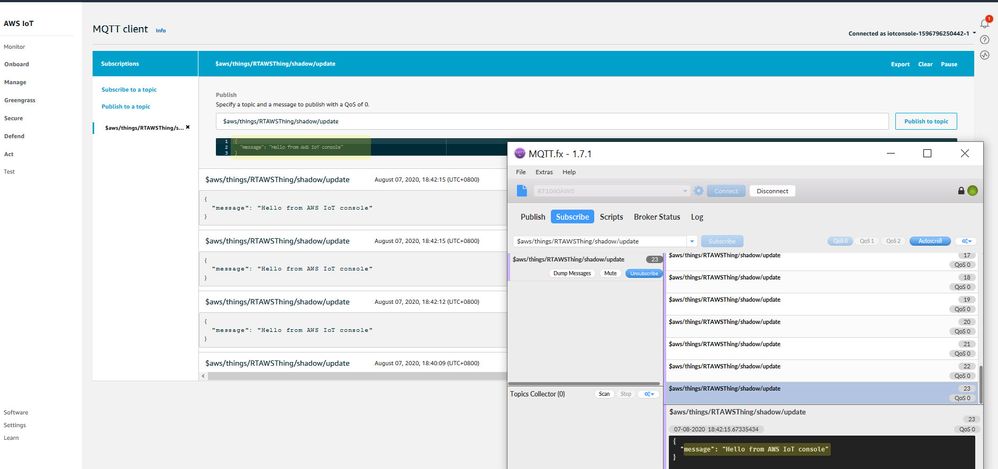
Task: Open the Log tab in MQTT.fx
Action: [x=697, y=217]
